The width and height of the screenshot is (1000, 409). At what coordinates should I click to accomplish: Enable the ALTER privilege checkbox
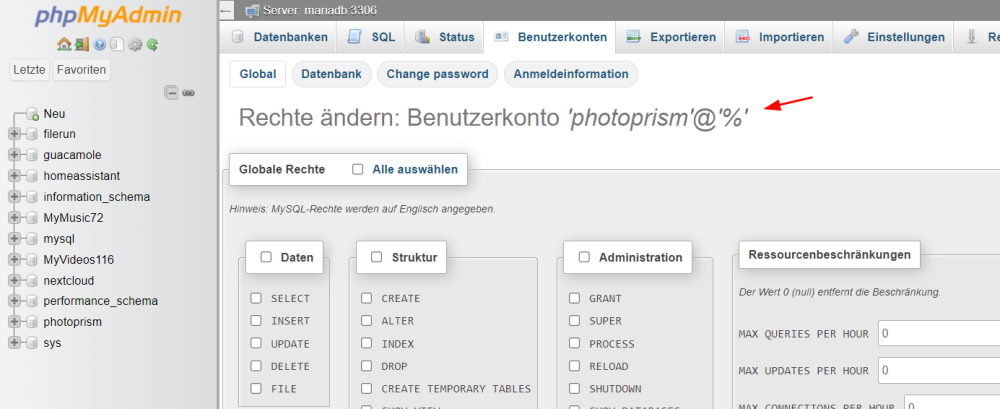367,320
